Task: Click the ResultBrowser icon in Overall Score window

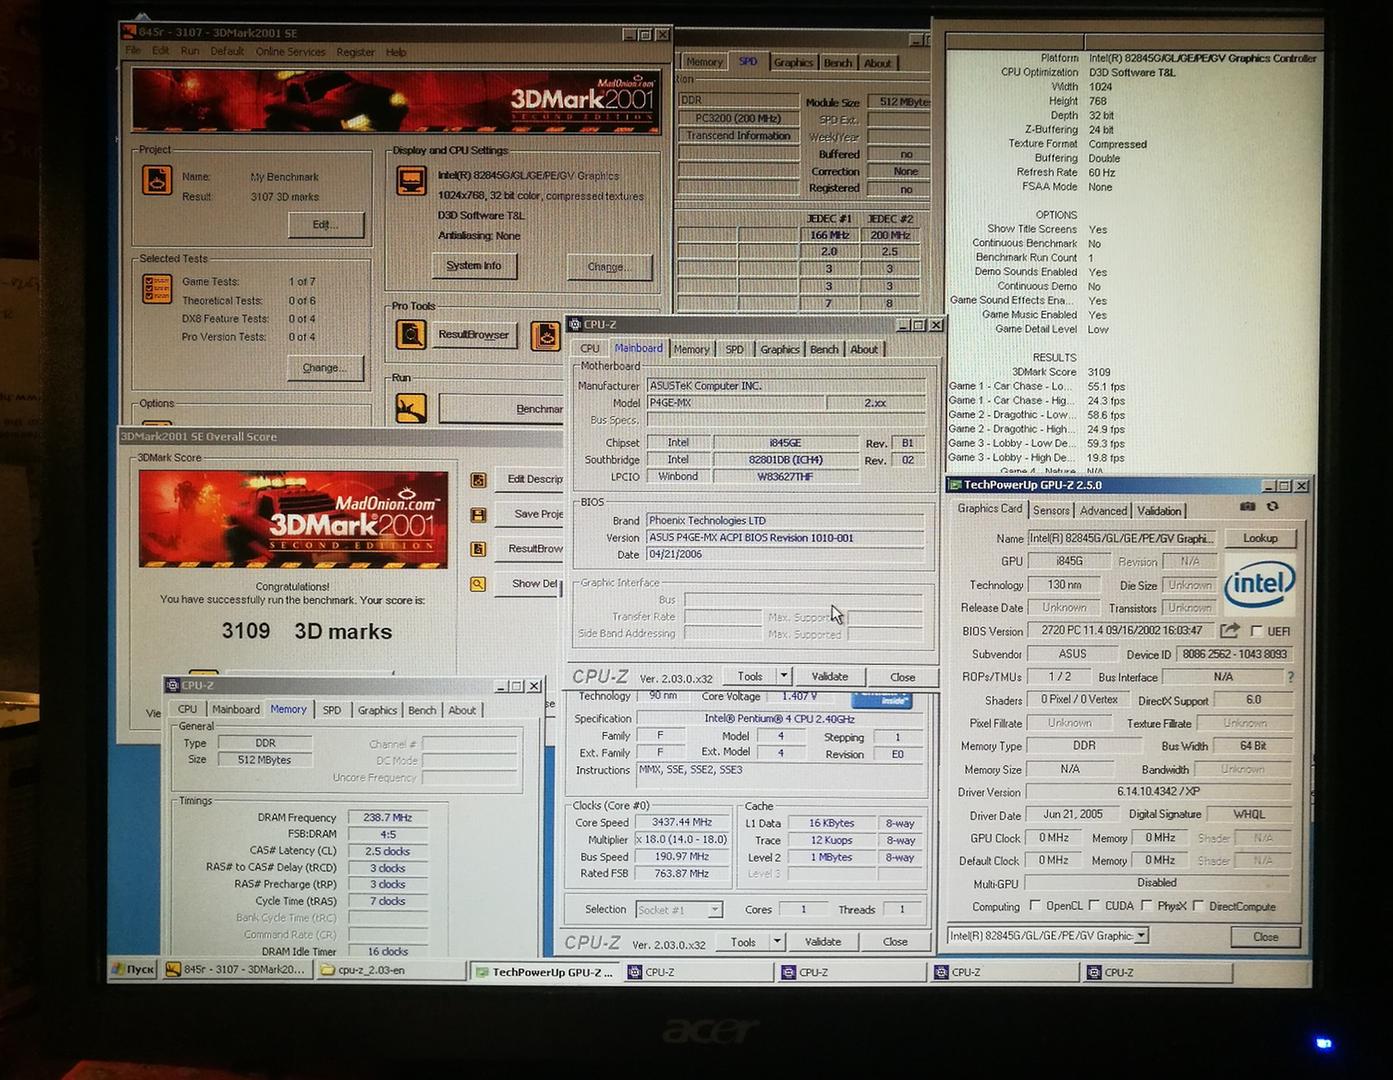Action: click(479, 549)
